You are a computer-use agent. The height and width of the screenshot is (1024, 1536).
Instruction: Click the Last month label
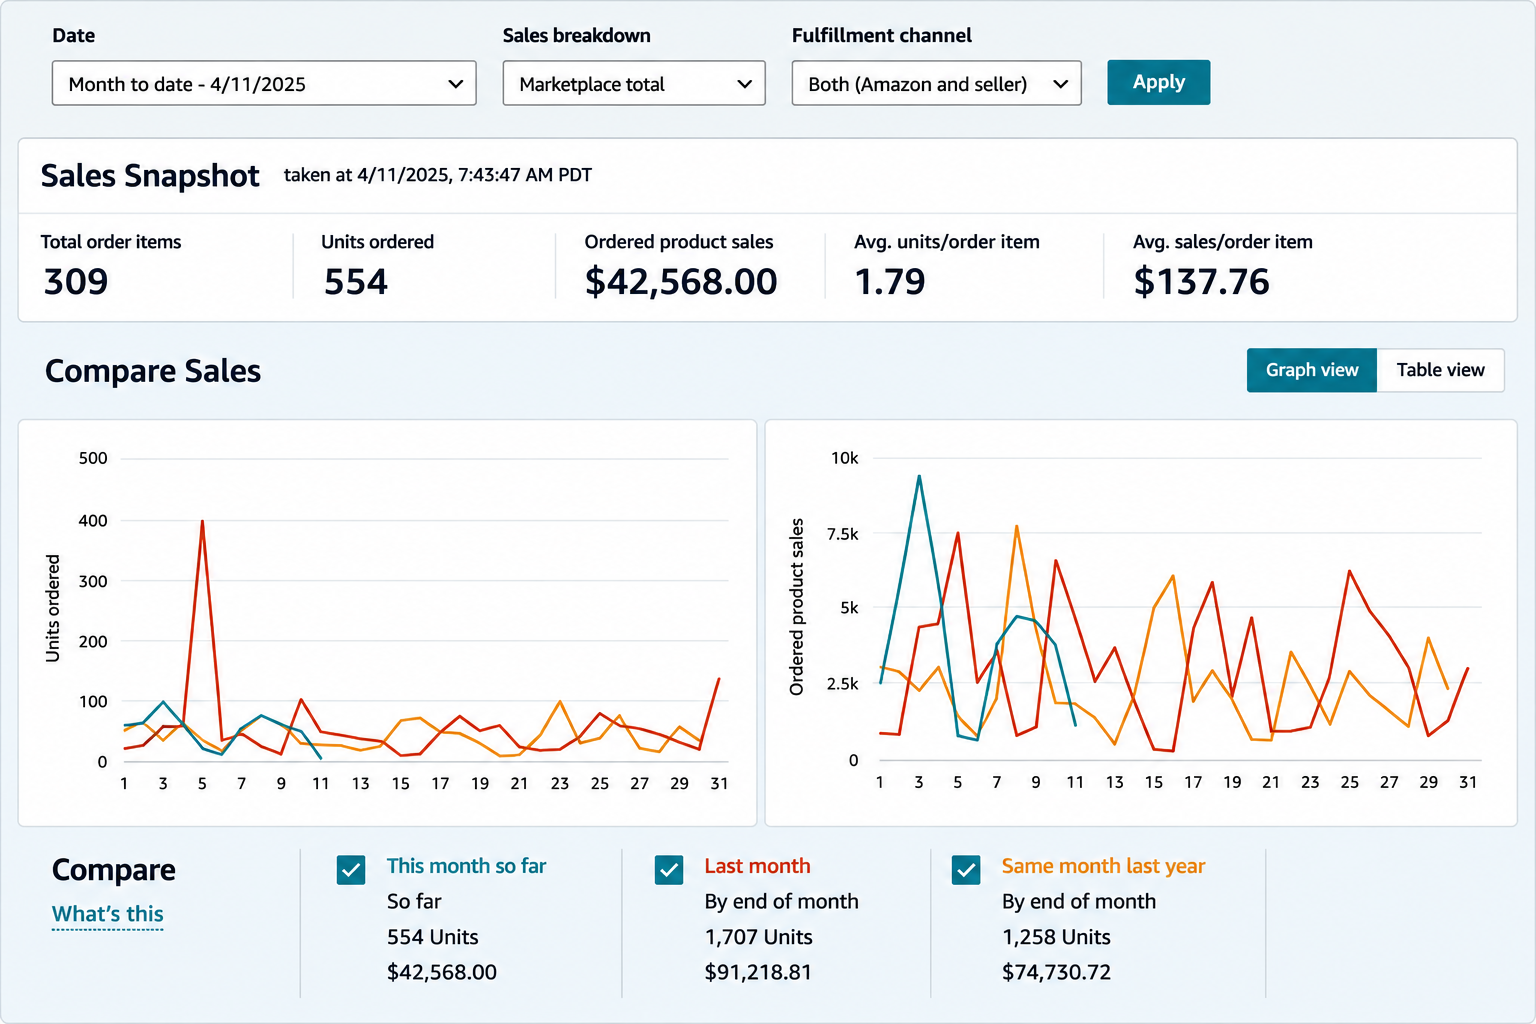tap(757, 866)
